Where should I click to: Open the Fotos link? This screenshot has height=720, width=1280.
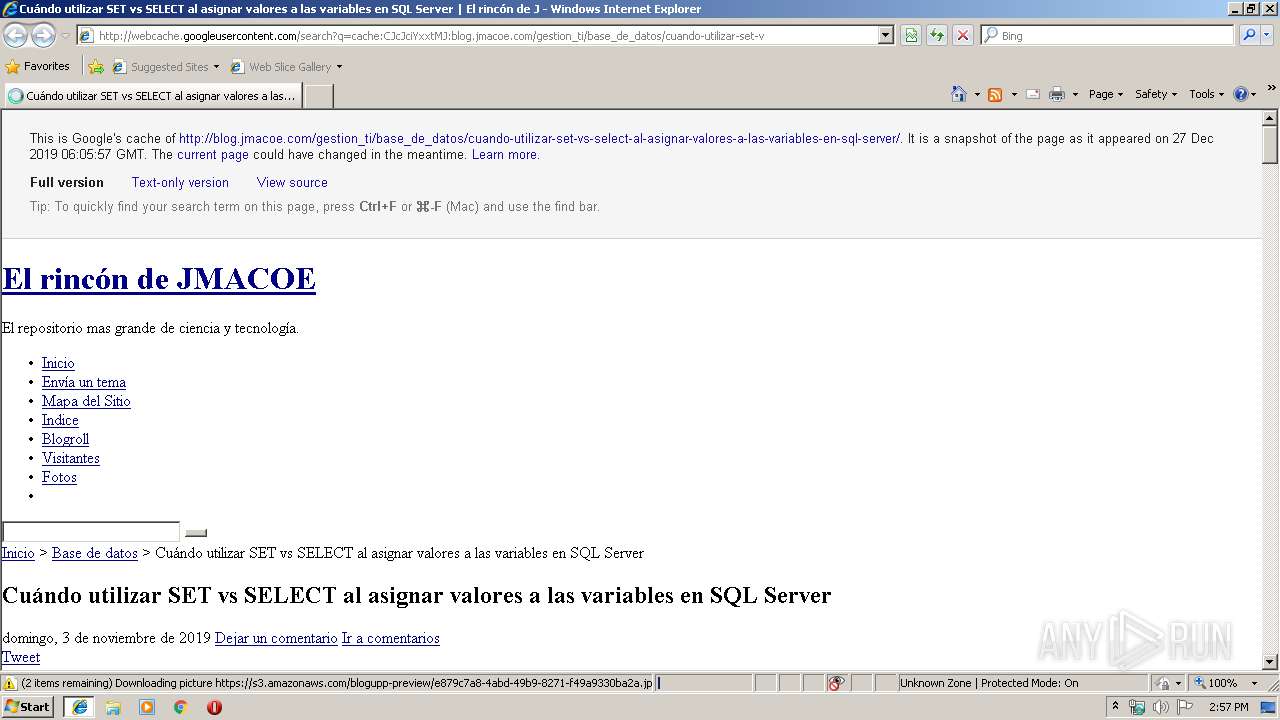pyautogui.click(x=59, y=477)
